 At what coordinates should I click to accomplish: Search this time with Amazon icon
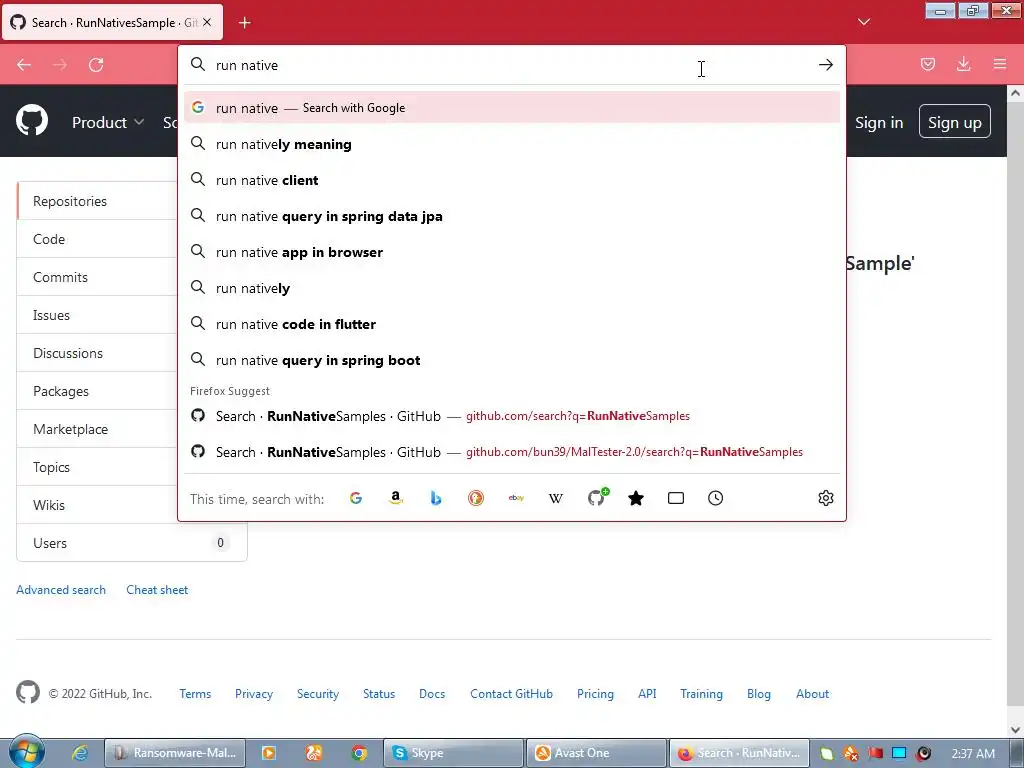396,498
